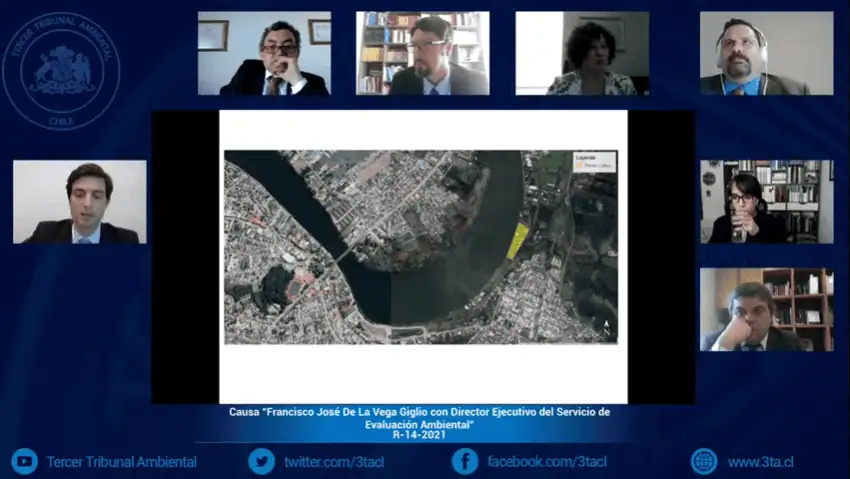Open the twitter.com/3tacl link
The width and height of the screenshot is (850, 479).
[330, 462]
